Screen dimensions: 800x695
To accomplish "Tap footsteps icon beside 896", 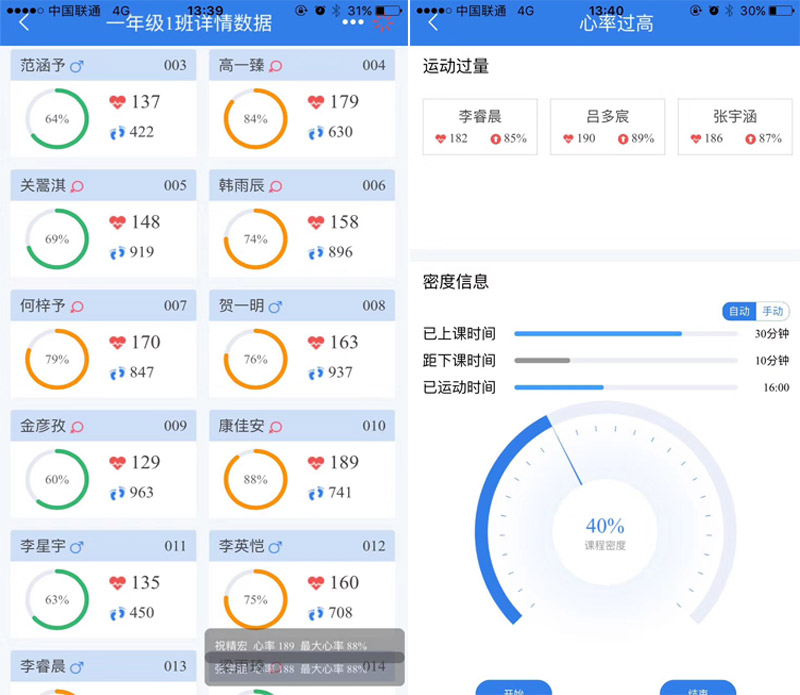I will coord(316,253).
